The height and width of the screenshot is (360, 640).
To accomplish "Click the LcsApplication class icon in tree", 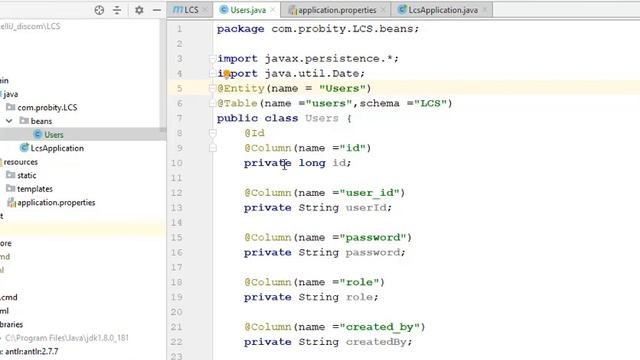I will coord(24,148).
